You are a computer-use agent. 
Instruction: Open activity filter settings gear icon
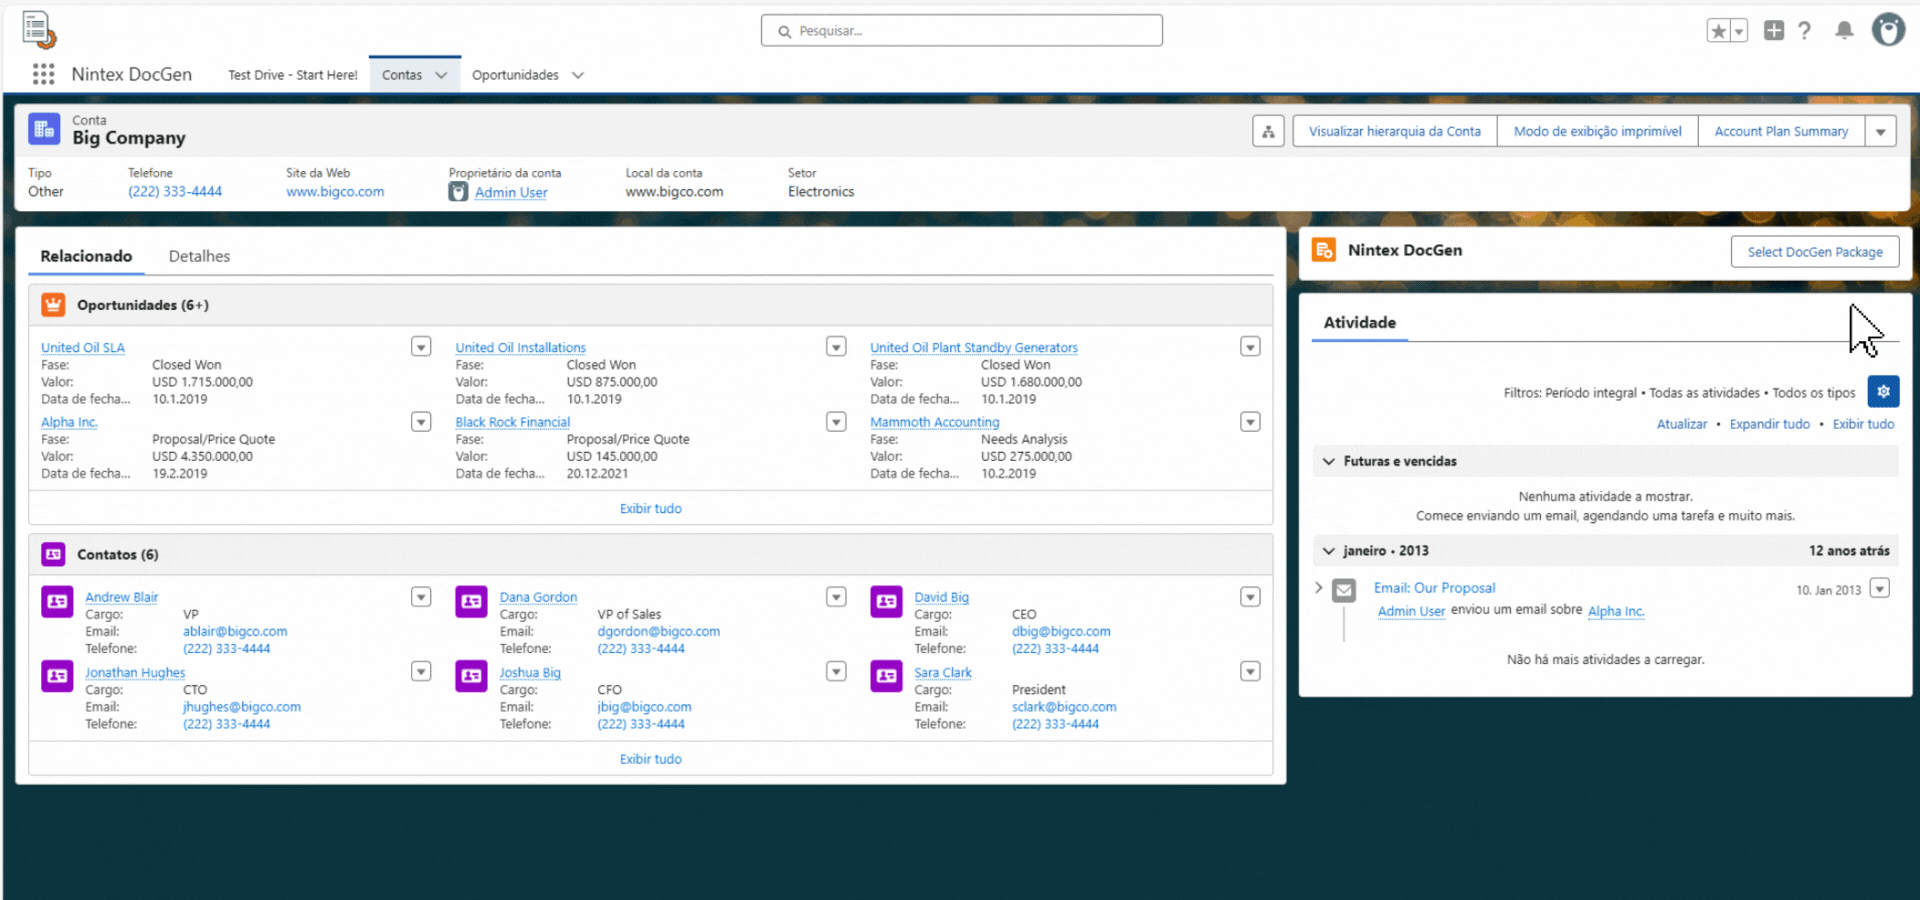[x=1883, y=392]
